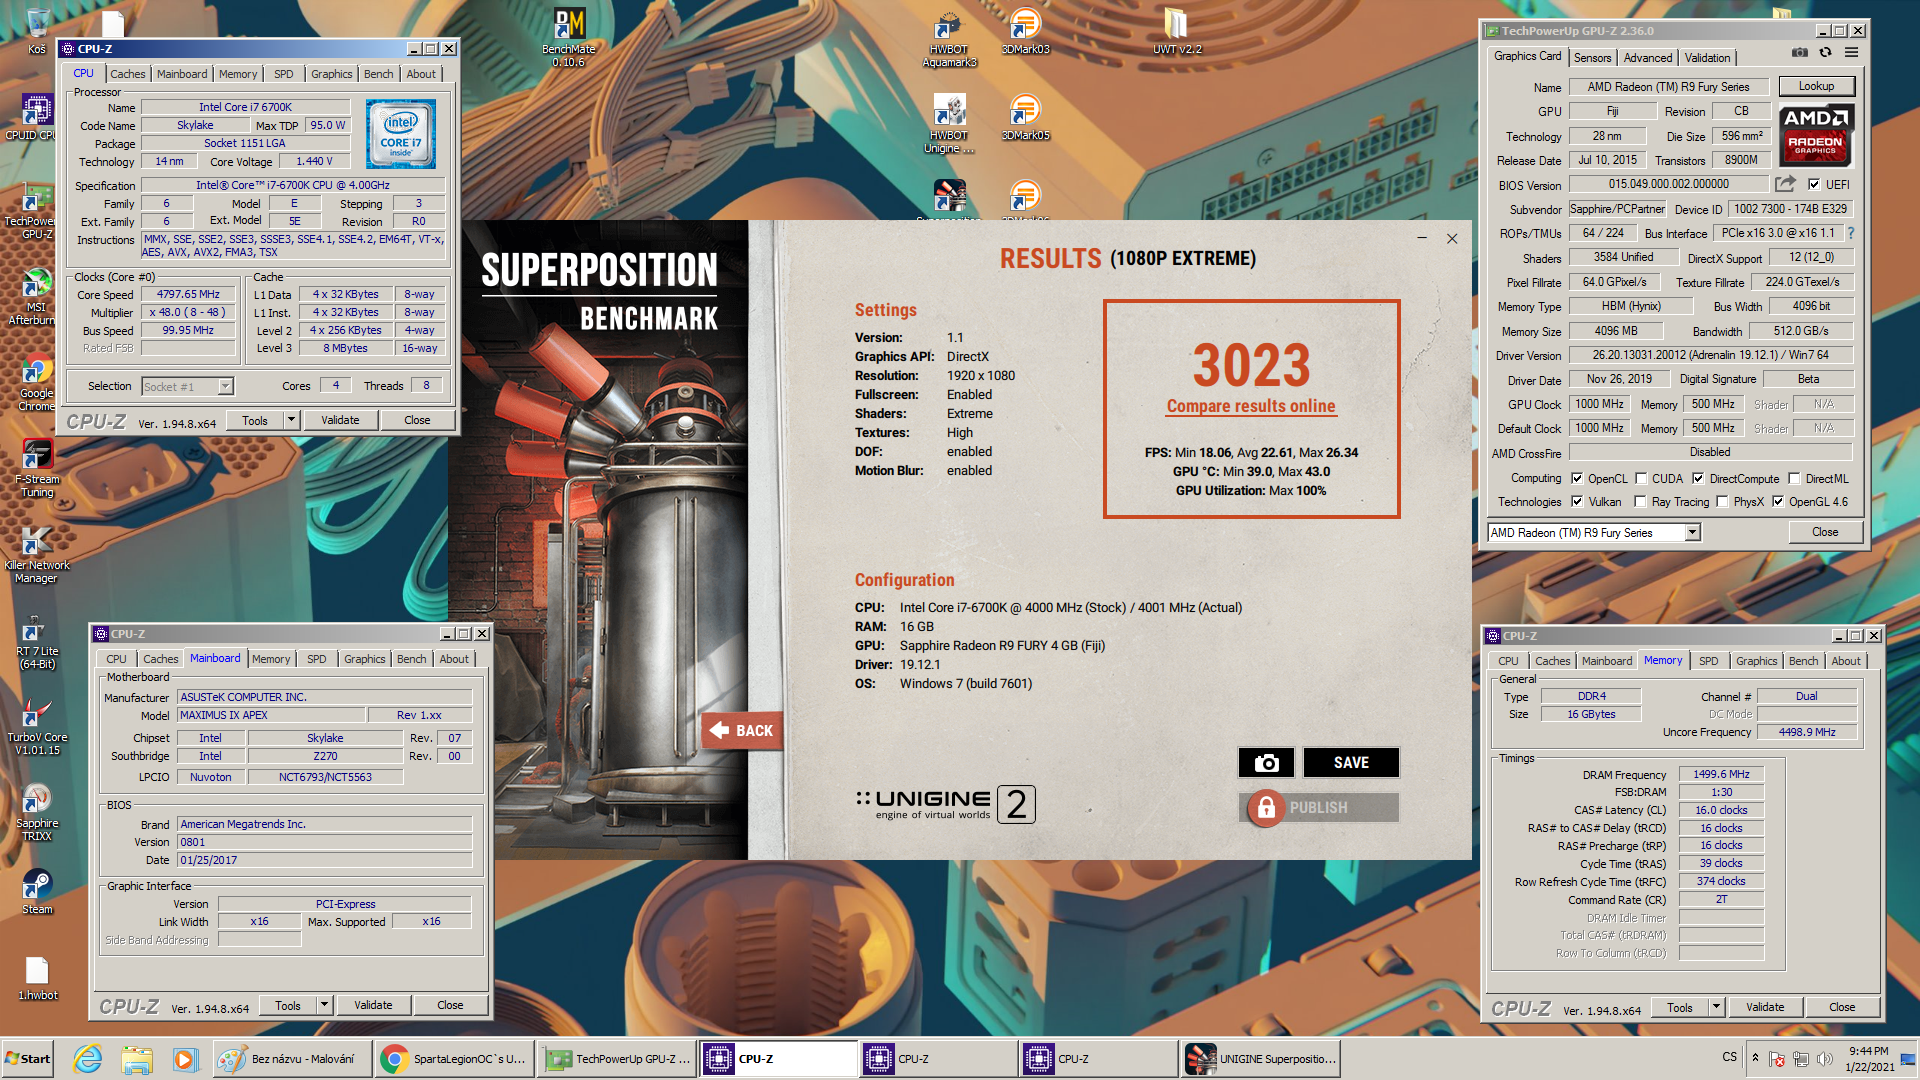Click the GPU-Z screenshot camera icon
1920x1080 pixels.
click(x=1800, y=53)
